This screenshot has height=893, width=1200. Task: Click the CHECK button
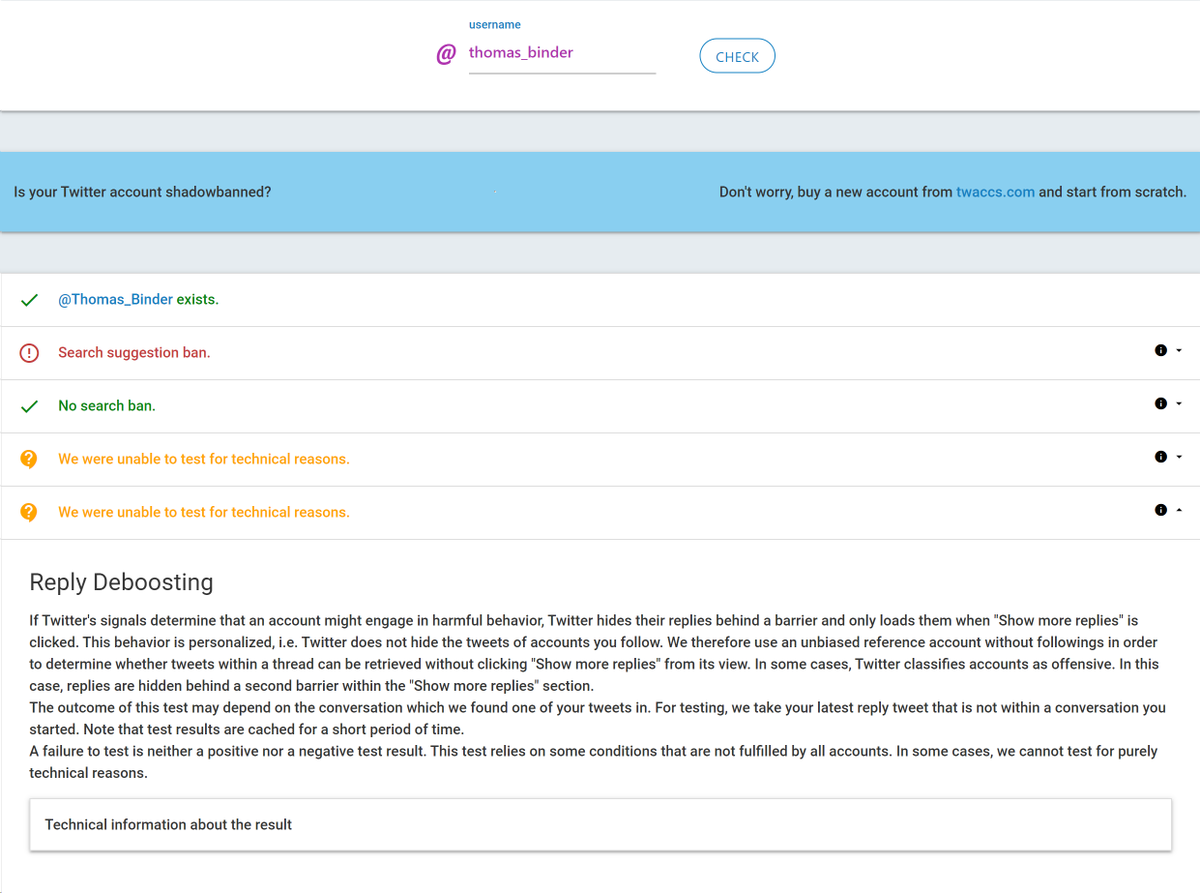tap(737, 57)
